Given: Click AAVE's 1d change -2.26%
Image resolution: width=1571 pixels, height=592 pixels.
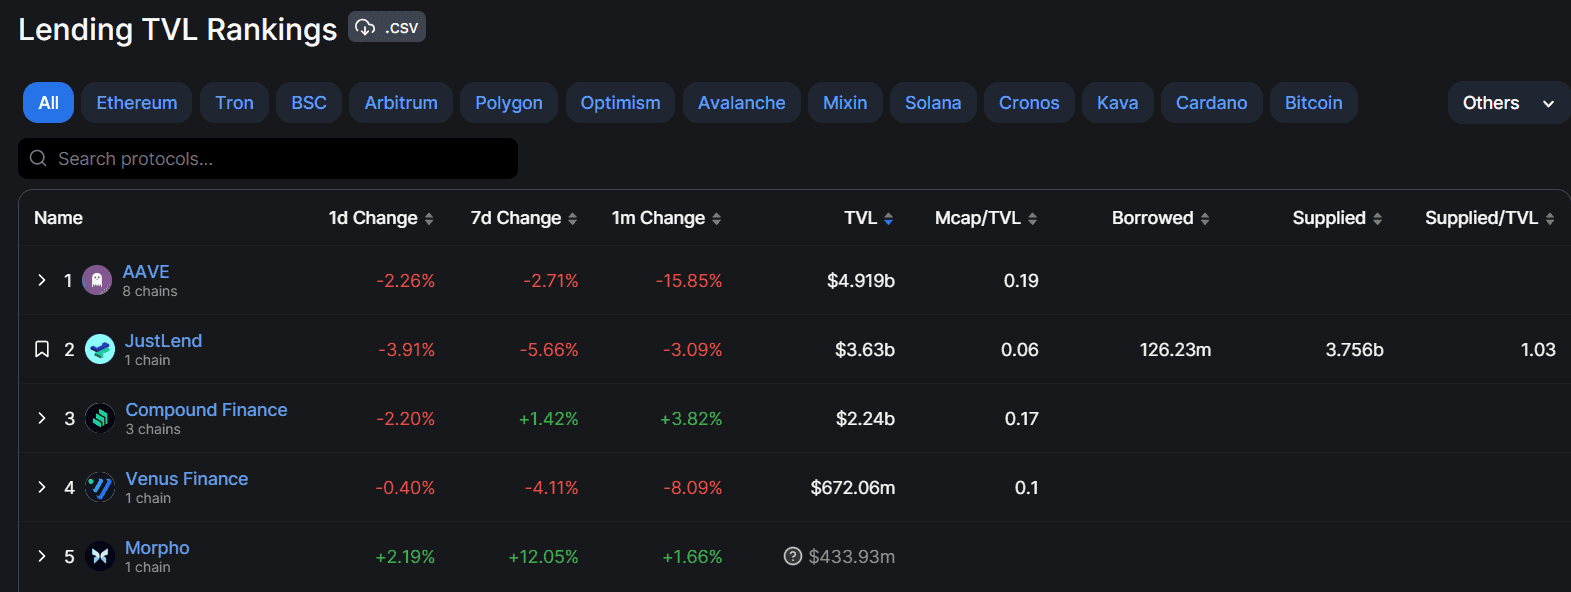Looking at the screenshot, I should tap(406, 281).
